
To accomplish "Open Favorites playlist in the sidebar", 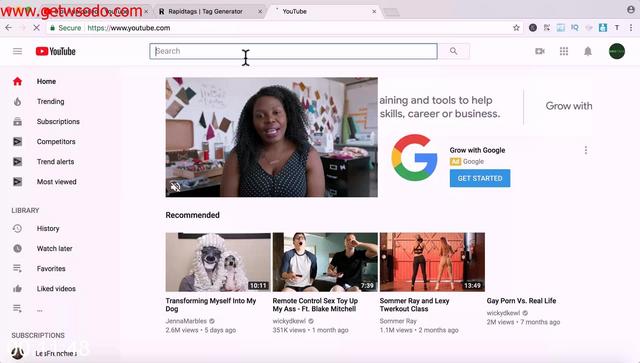I will [51, 268].
